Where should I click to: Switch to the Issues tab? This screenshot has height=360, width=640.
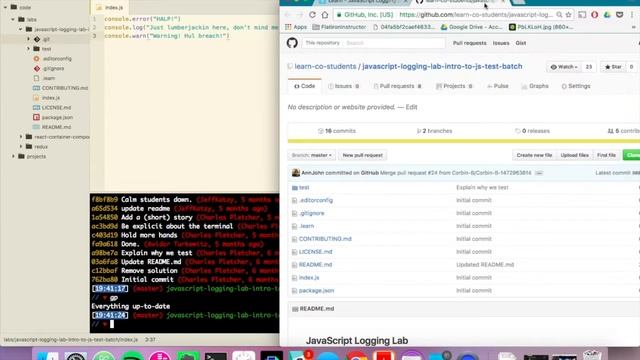point(343,86)
